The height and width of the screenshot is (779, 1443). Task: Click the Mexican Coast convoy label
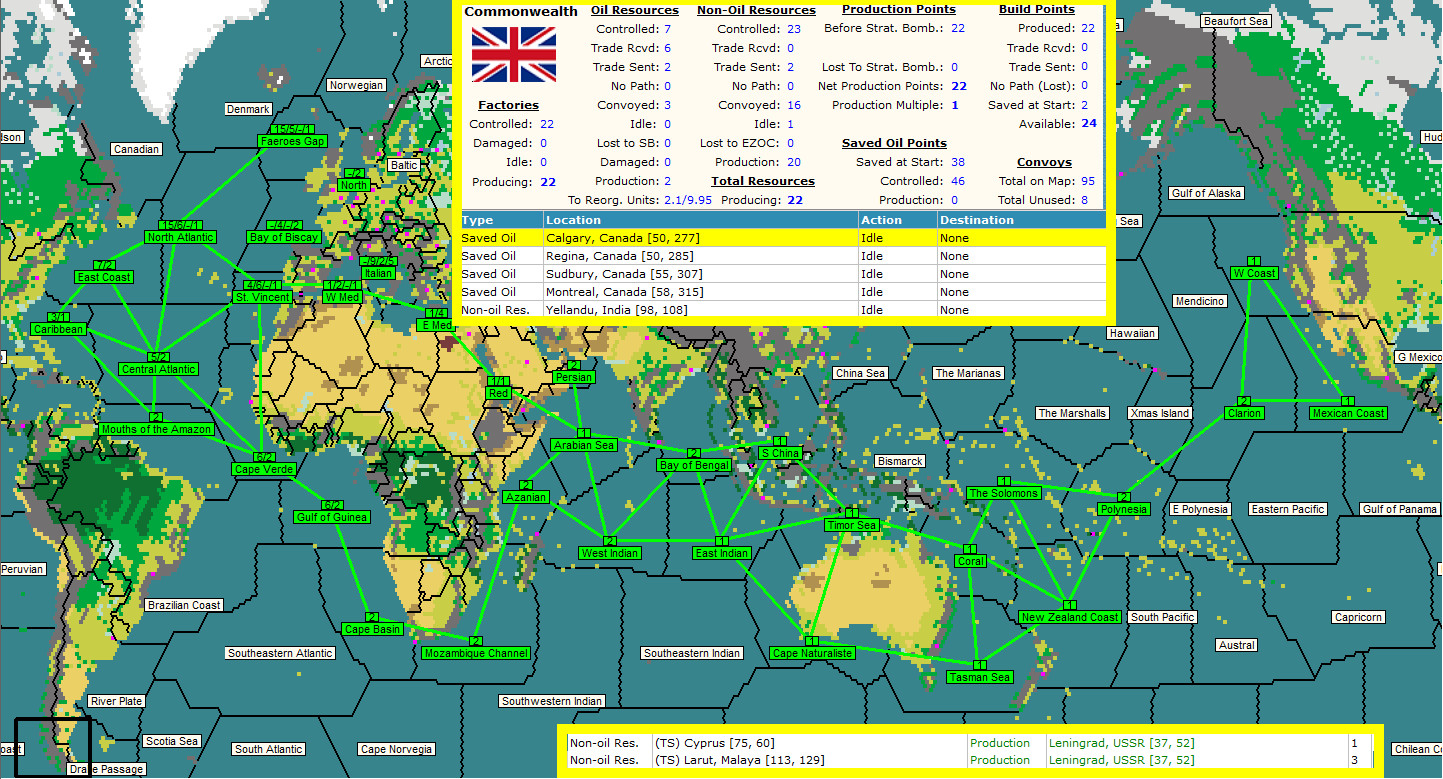pos(1348,414)
